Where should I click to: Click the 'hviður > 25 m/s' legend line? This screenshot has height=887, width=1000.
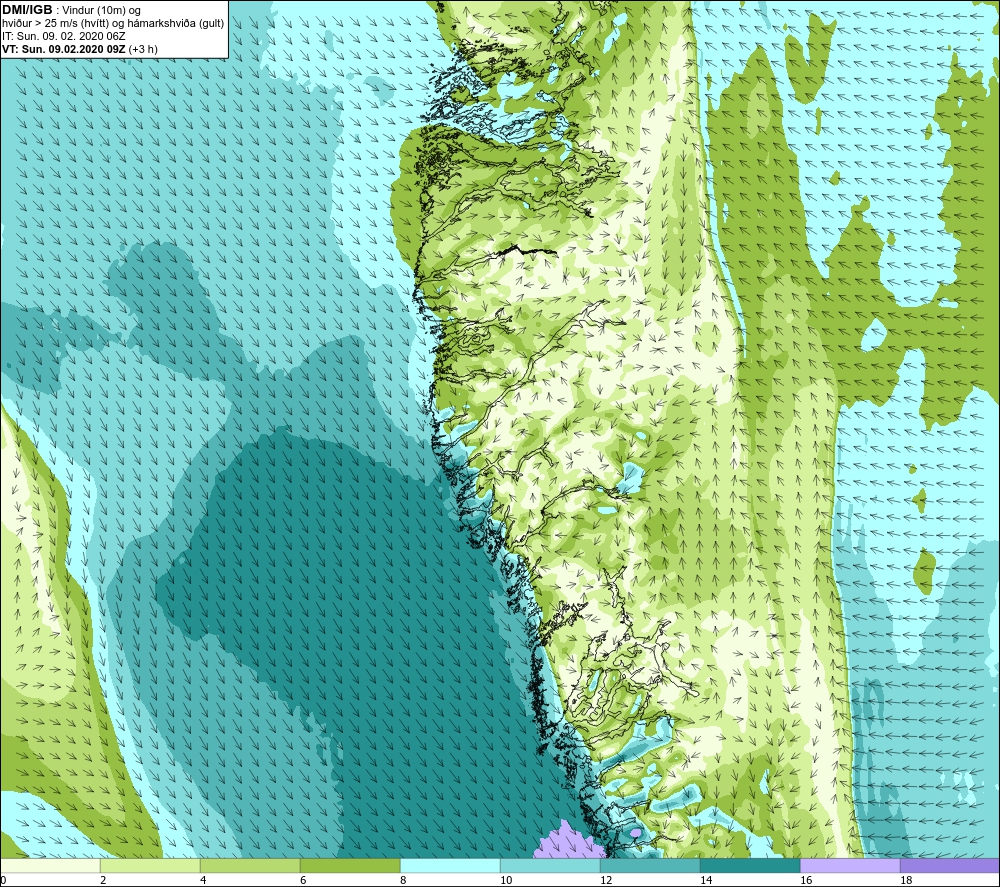point(113,23)
